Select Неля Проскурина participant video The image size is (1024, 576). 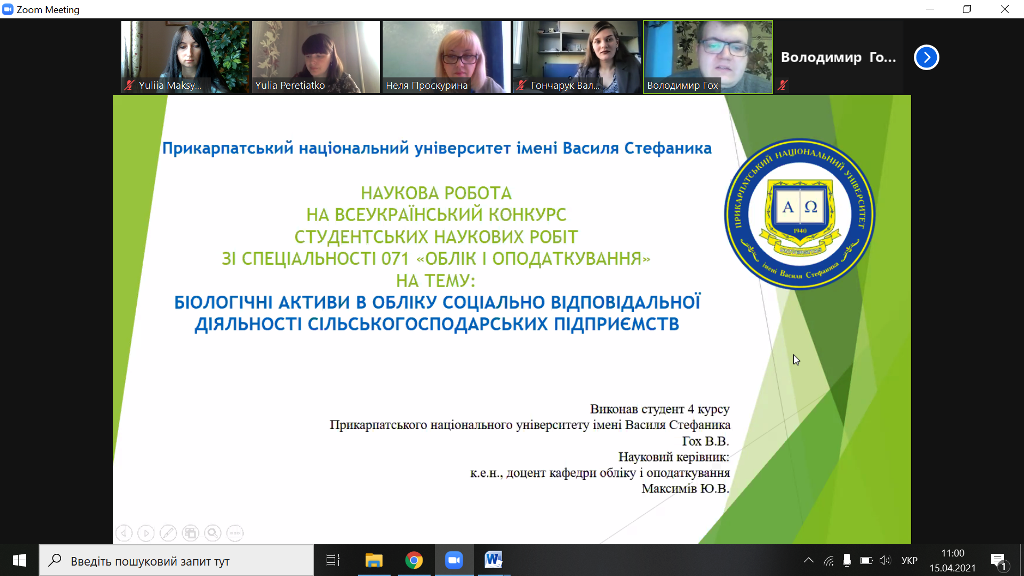tap(443, 57)
